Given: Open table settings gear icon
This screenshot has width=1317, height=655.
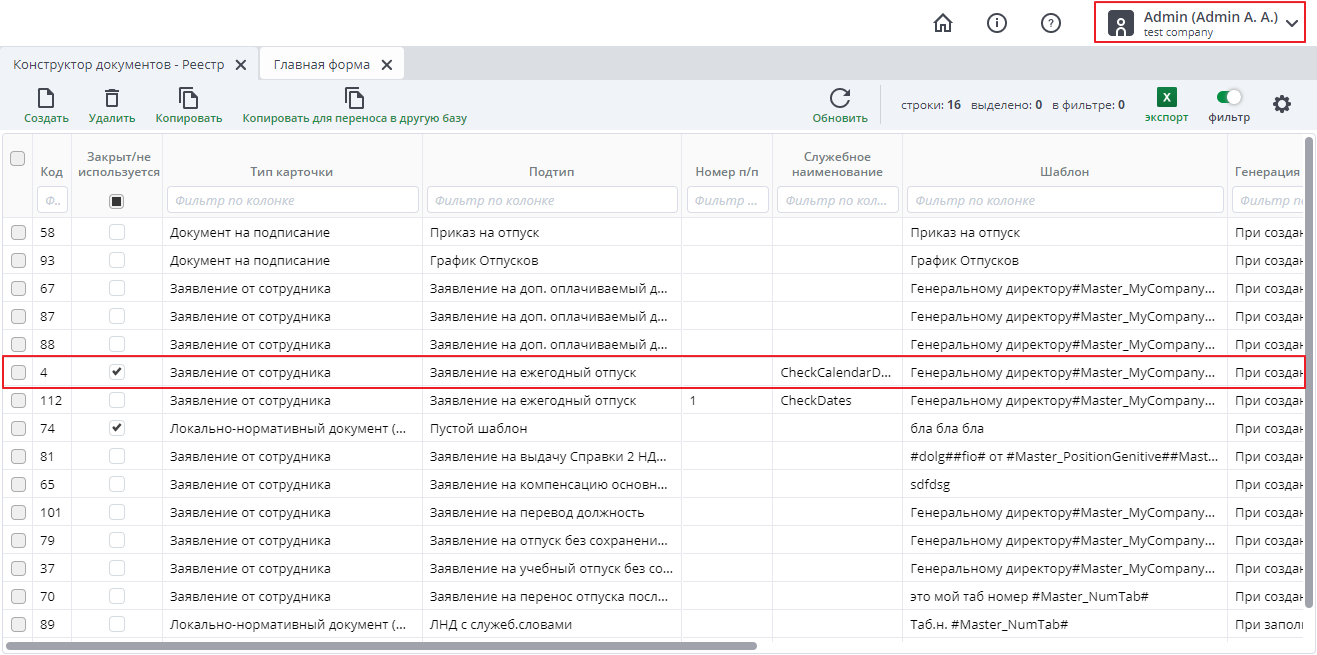Looking at the screenshot, I should point(1281,104).
